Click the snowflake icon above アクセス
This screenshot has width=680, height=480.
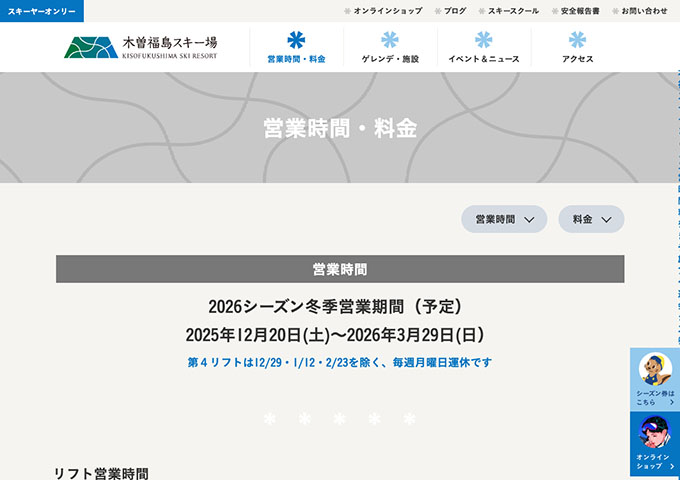(x=577, y=40)
